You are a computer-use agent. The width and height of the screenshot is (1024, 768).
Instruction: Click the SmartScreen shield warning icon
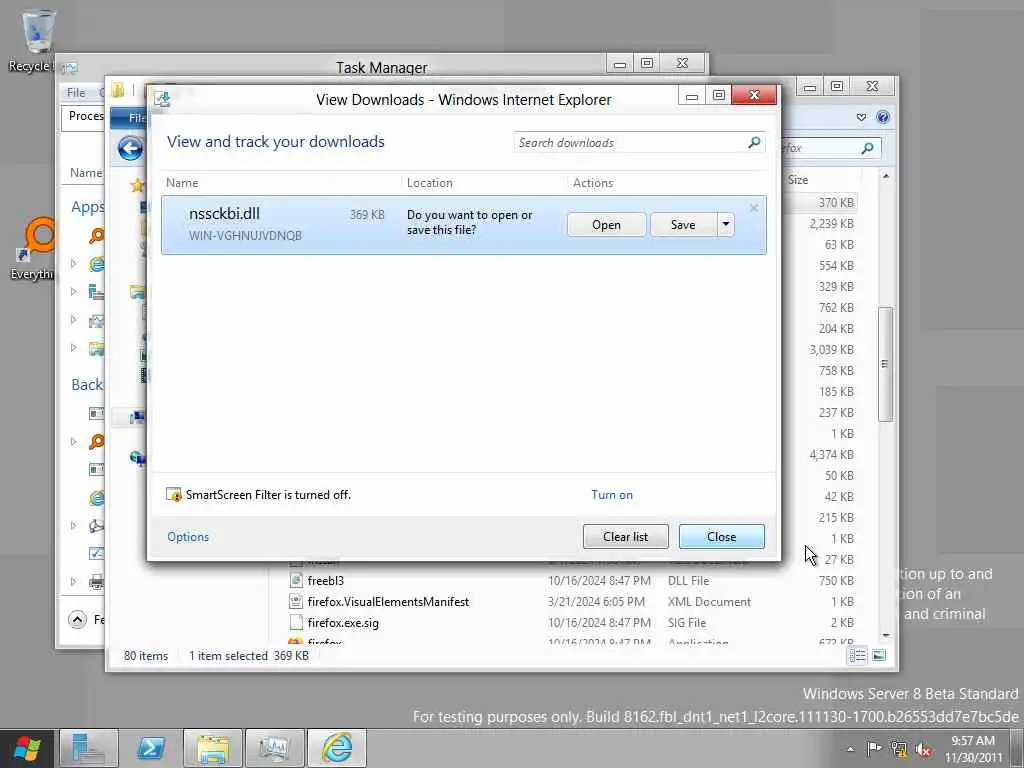(174, 495)
